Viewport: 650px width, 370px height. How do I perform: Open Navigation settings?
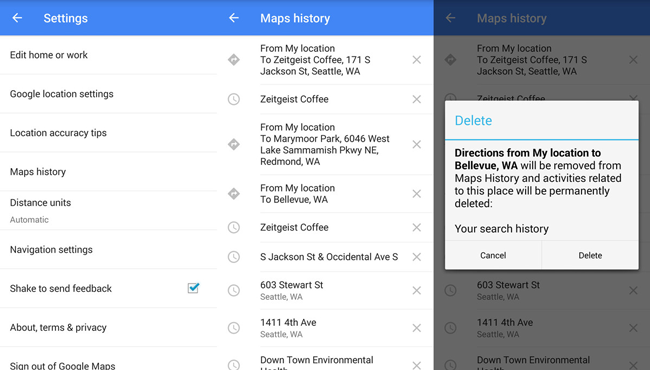pyautogui.click(x=108, y=249)
